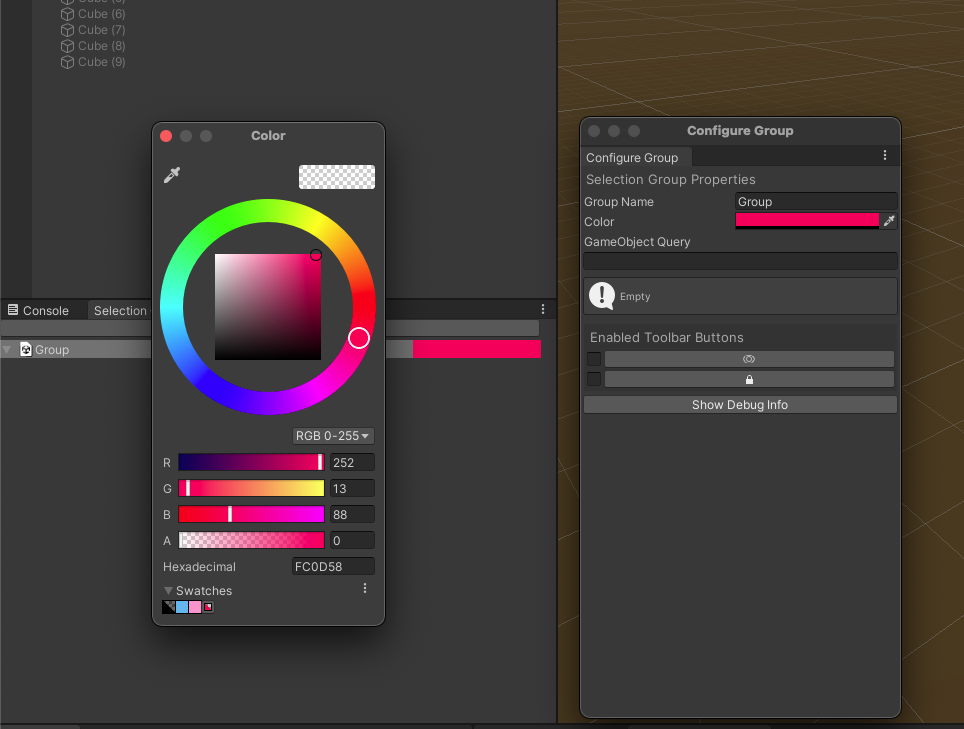Switch to the Configure Group tab
This screenshot has width=964, height=729.
click(x=635, y=157)
